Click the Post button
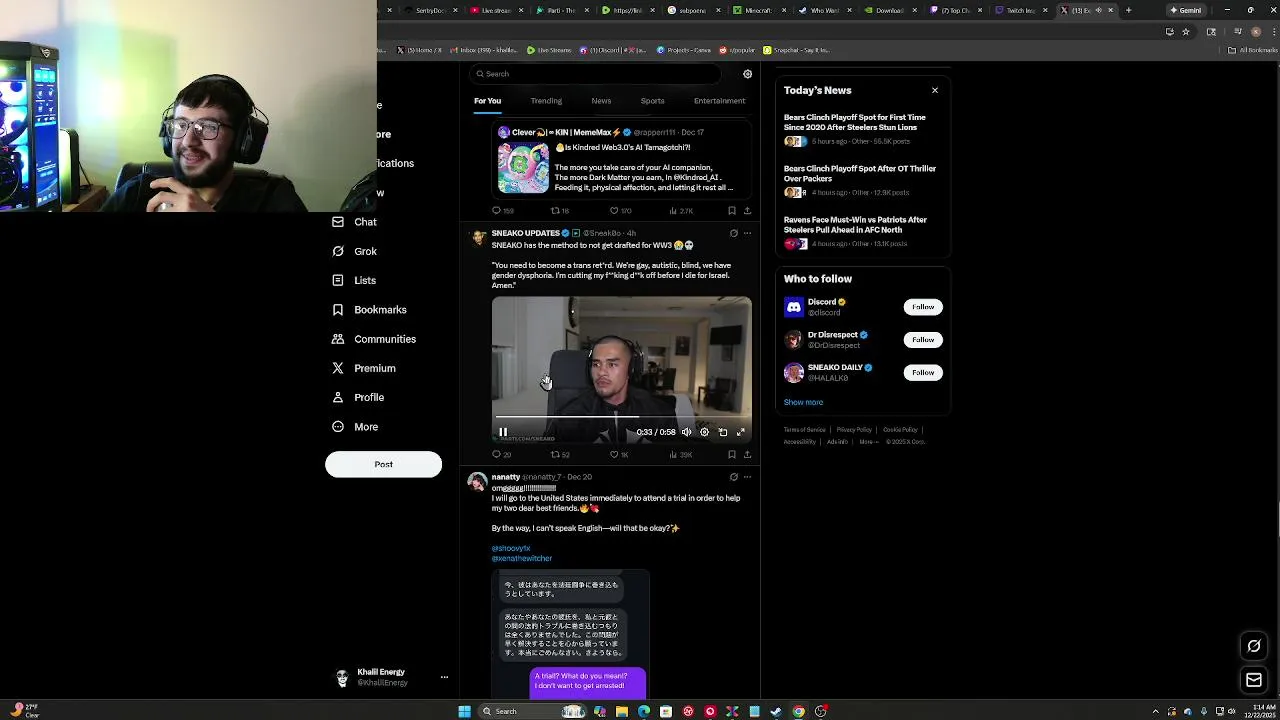This screenshot has height=720, width=1280. pyautogui.click(x=383, y=464)
